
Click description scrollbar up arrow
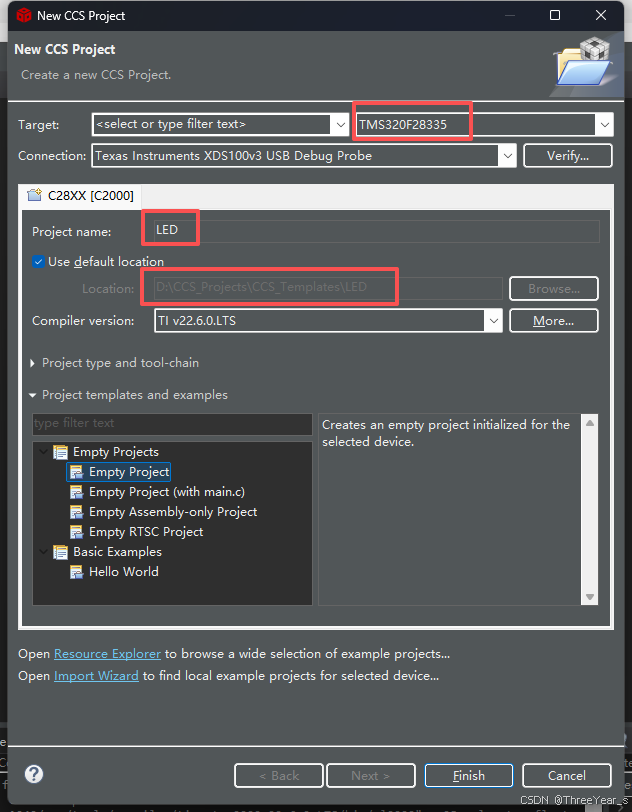click(590, 423)
